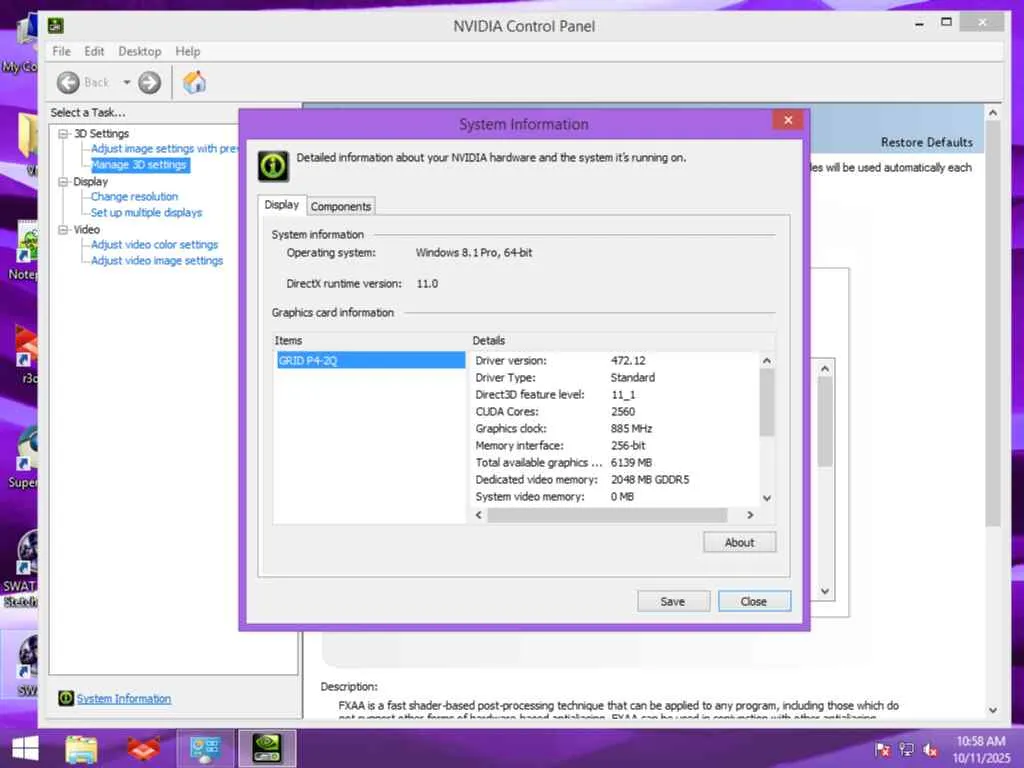
Task: Open the Windows Start button
Action: 25,748
